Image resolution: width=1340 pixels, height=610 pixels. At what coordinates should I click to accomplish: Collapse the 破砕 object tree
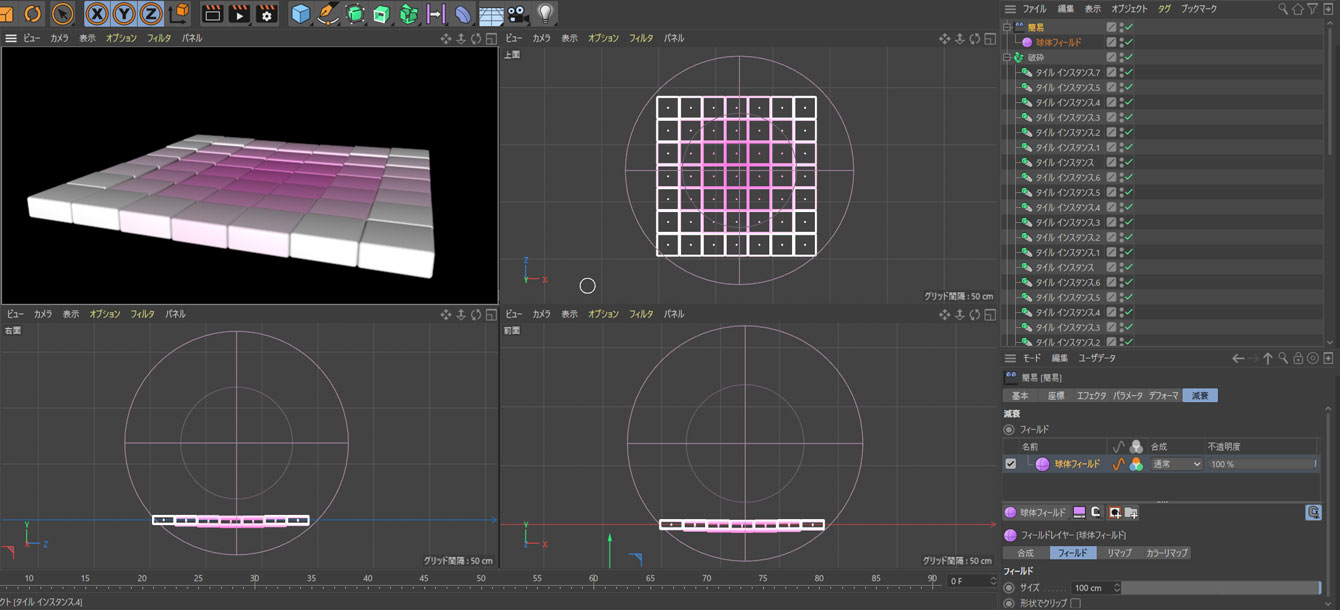coord(1008,57)
